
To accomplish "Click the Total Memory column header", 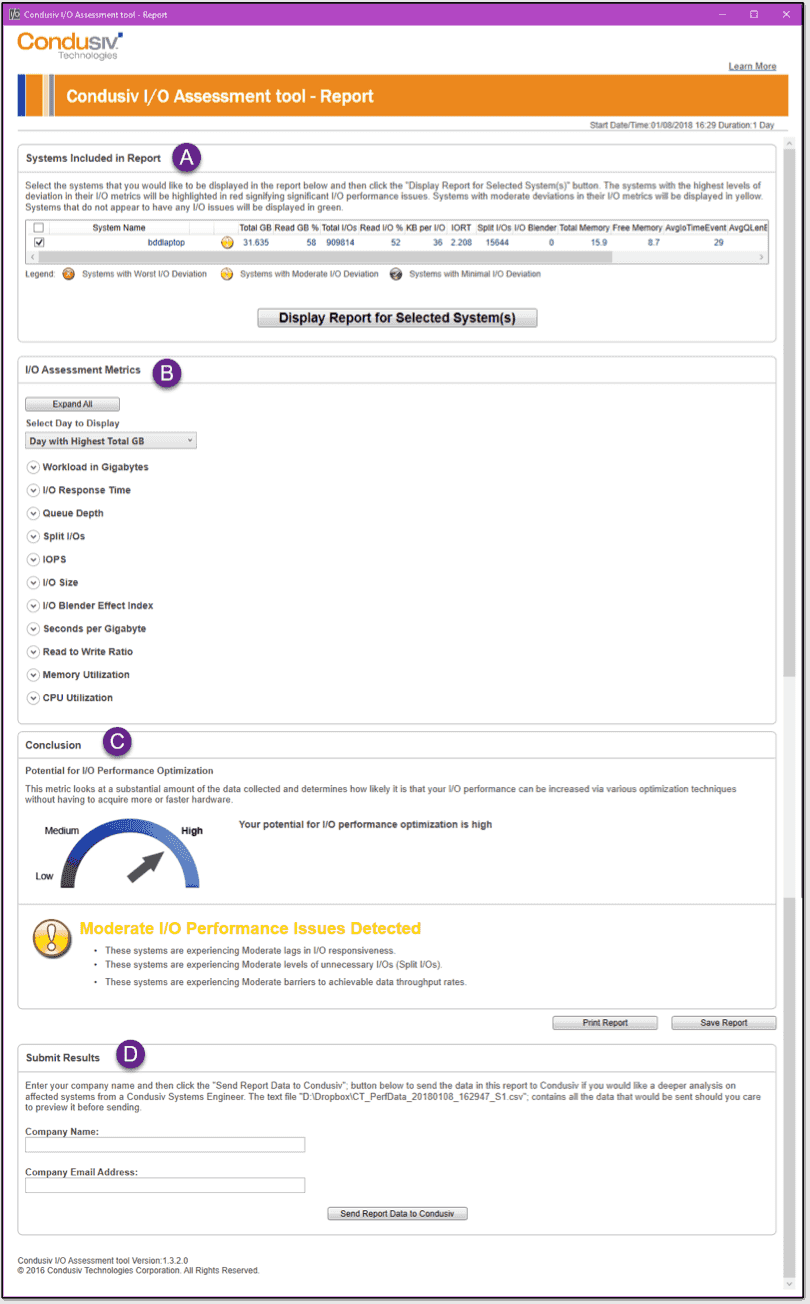I will 584,228.
